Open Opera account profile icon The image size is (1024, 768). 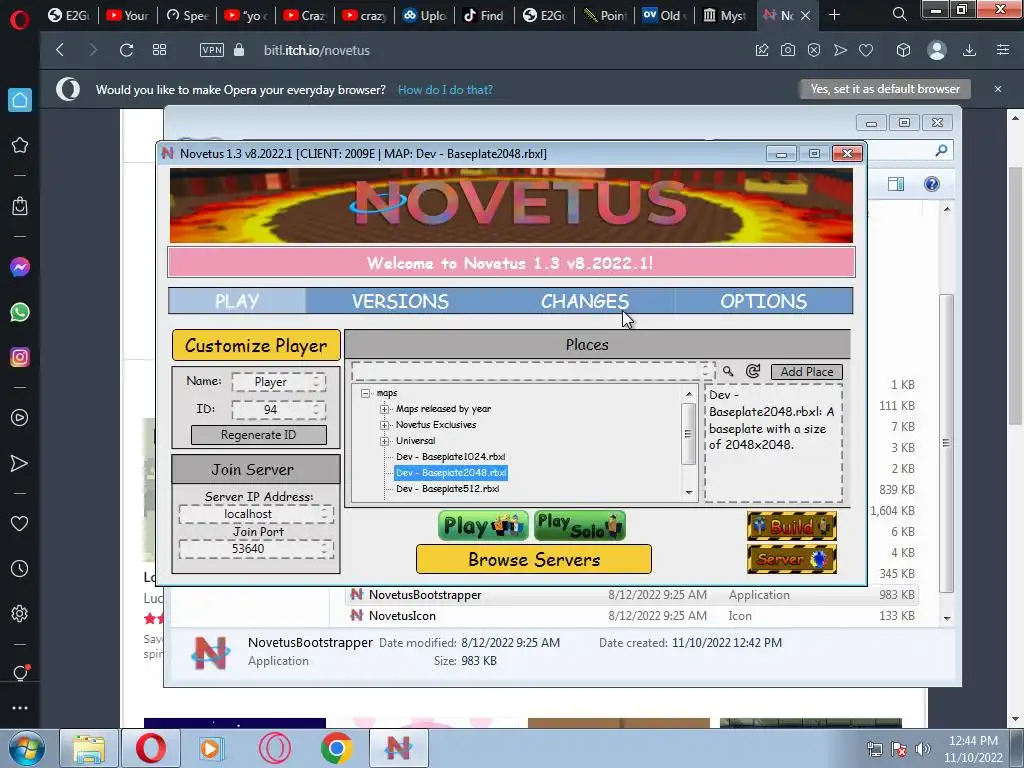point(936,50)
